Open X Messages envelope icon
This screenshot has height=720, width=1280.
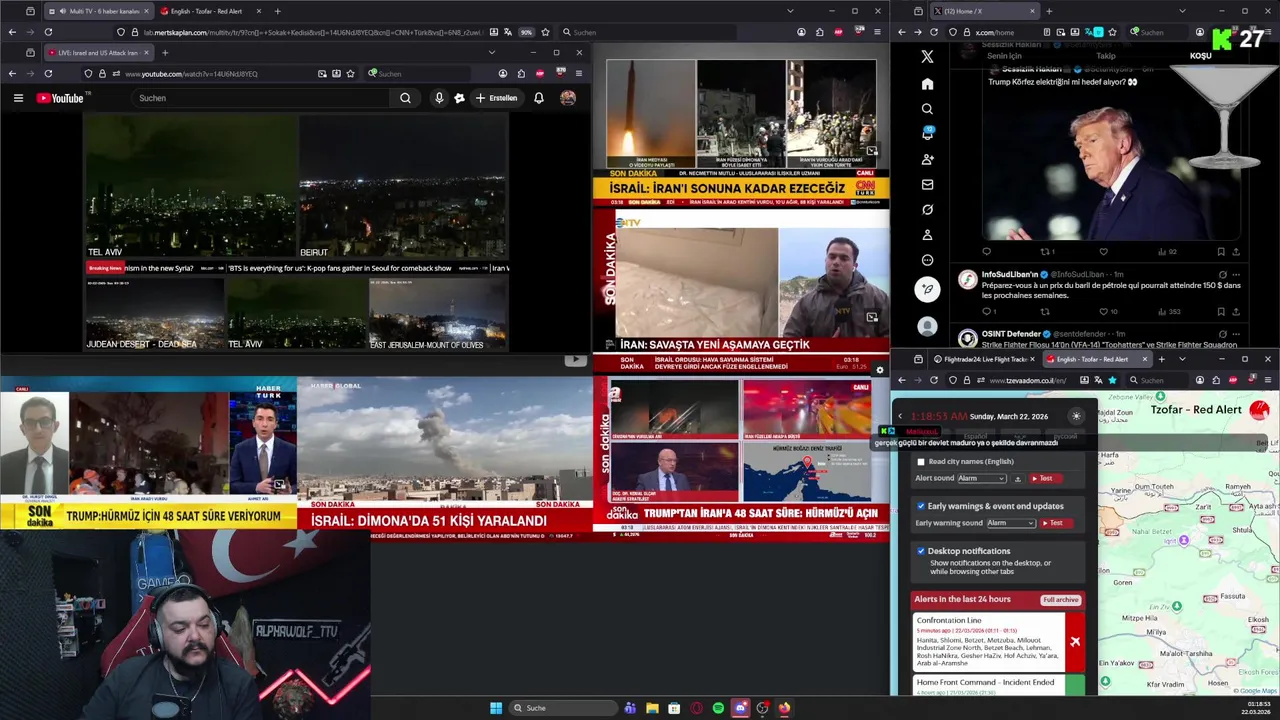[x=927, y=184]
